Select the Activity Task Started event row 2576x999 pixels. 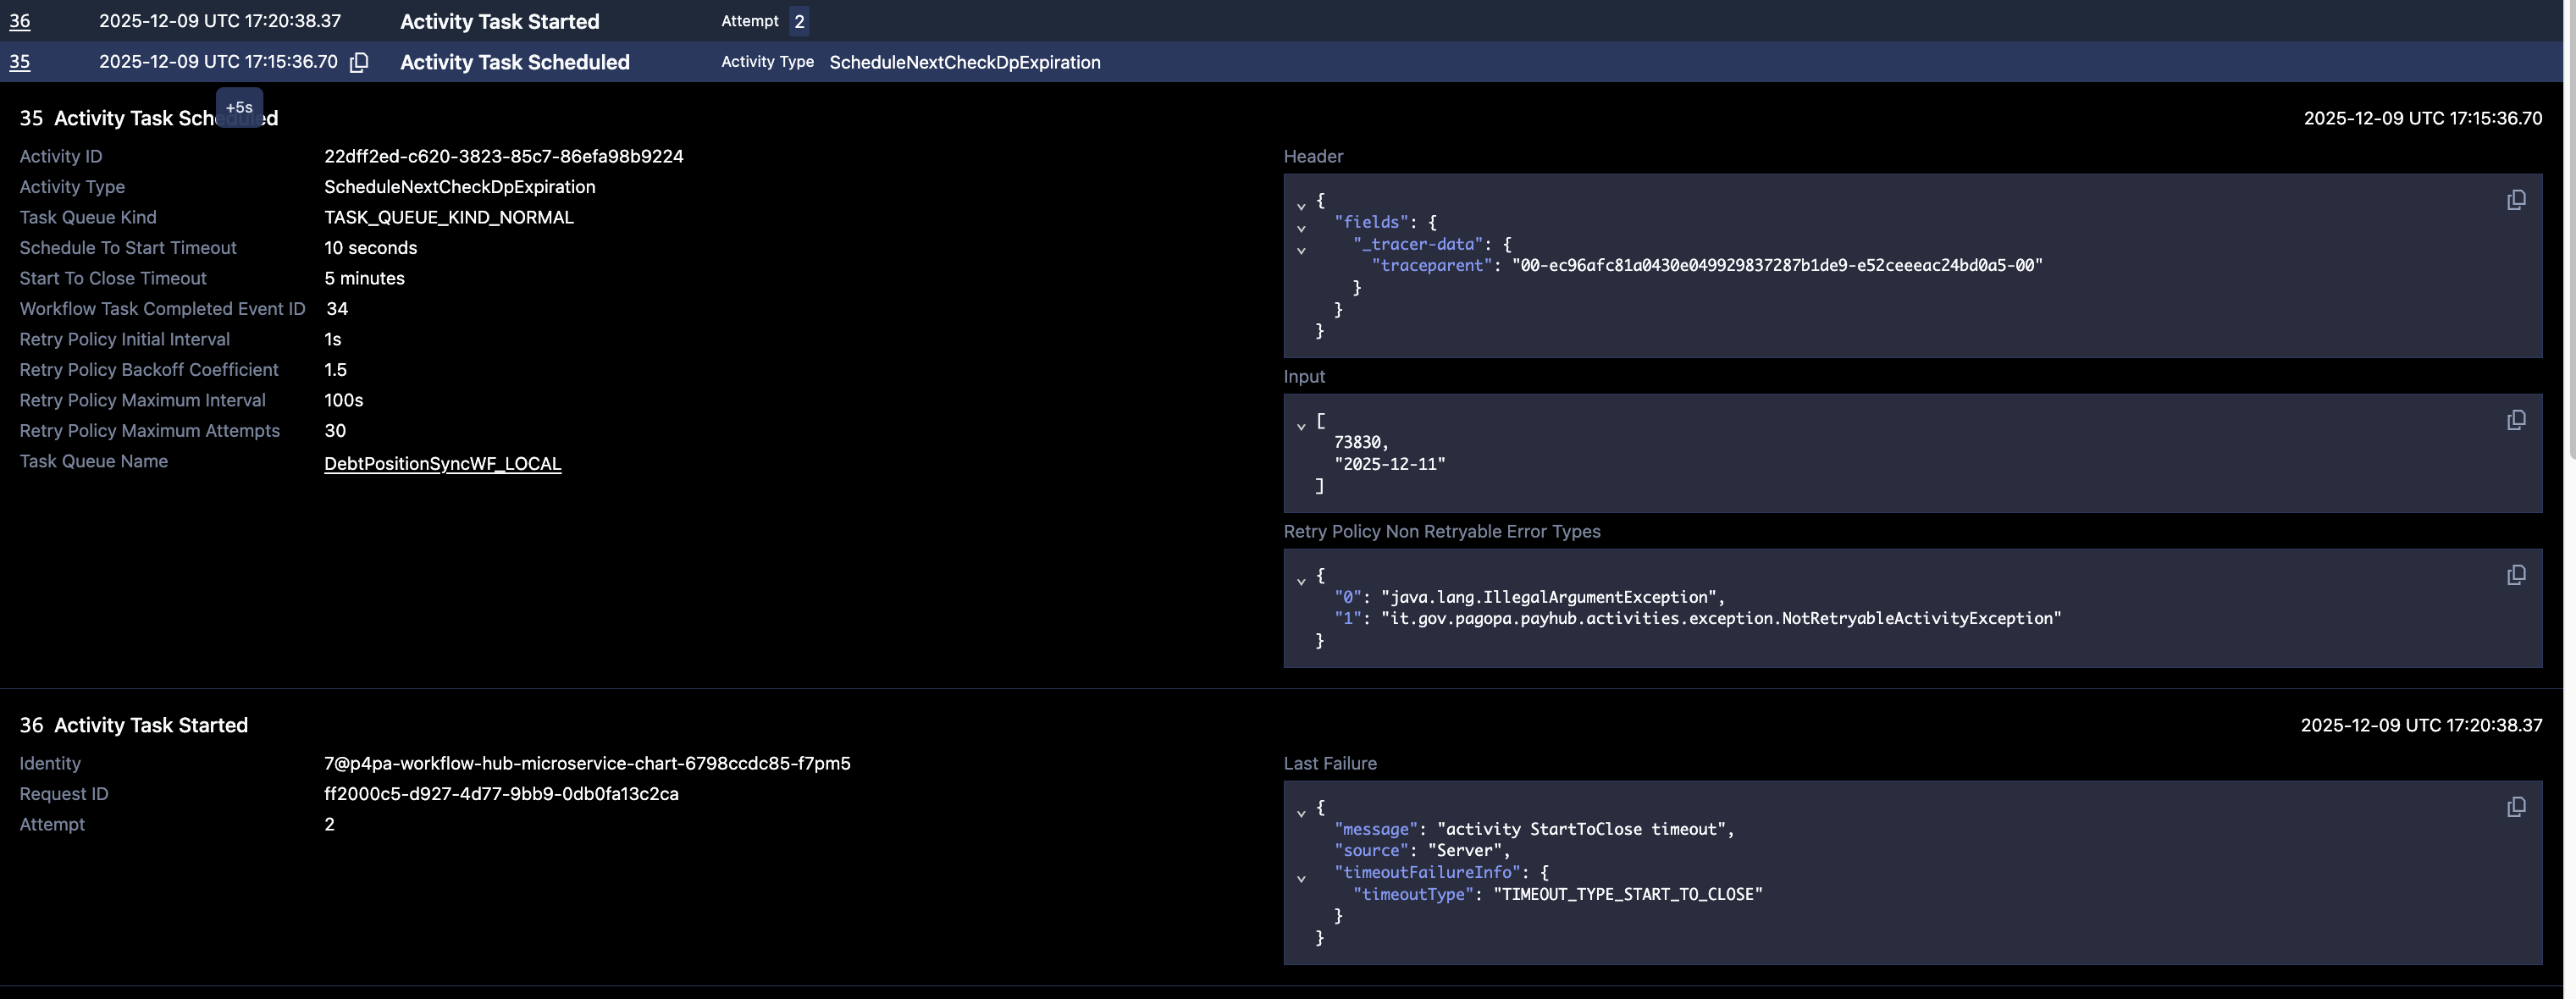click(x=499, y=21)
